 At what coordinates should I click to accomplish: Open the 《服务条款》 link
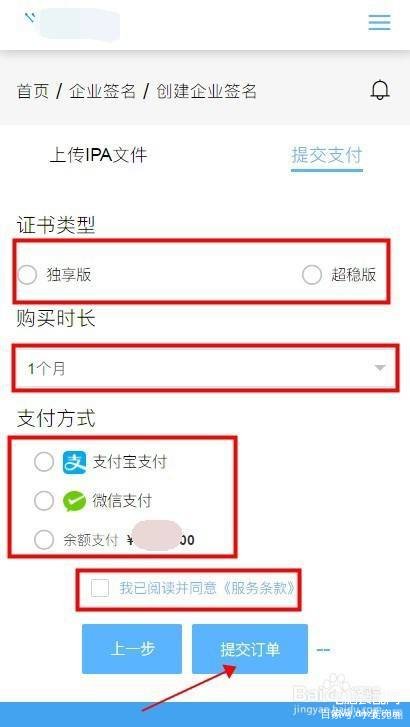(257, 588)
